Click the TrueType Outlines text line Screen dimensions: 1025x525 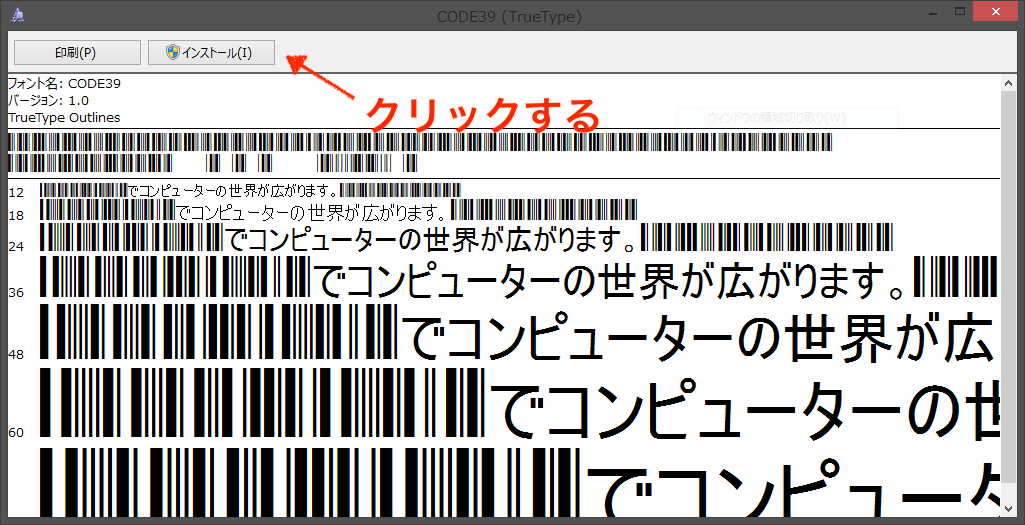(x=64, y=117)
